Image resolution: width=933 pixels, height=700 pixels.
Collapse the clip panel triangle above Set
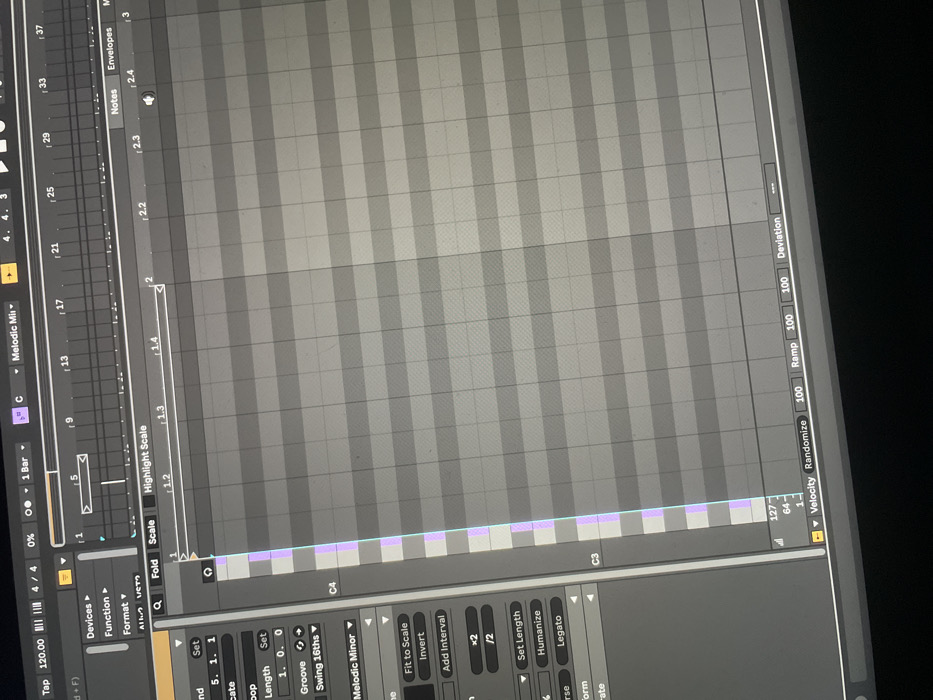click(178, 643)
